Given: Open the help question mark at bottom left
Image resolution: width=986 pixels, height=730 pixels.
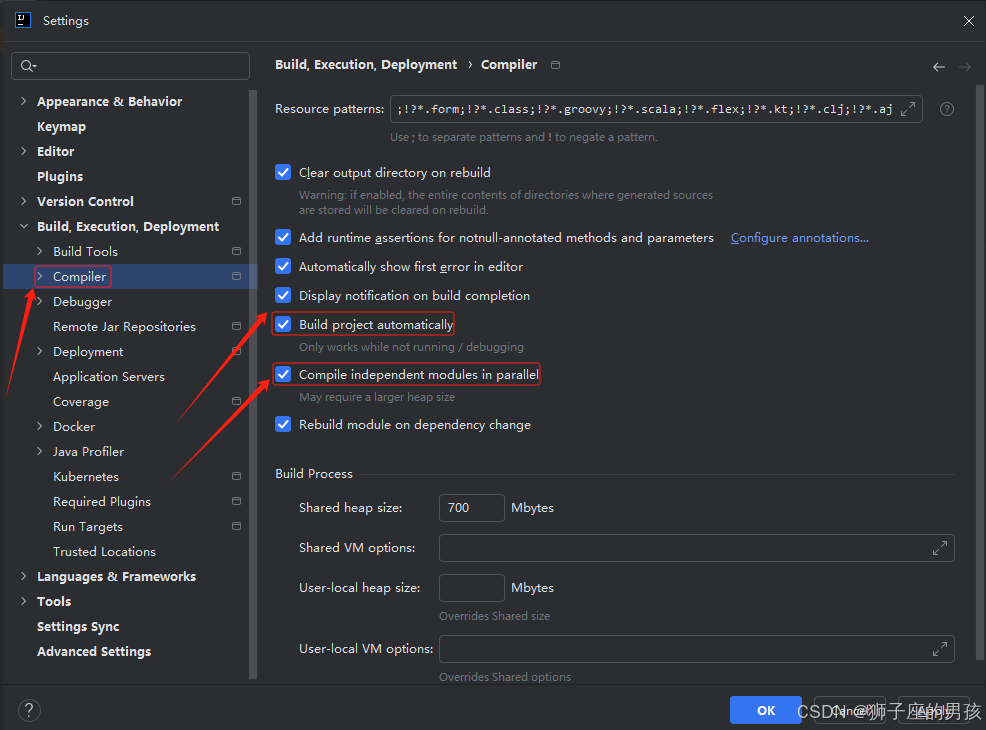Looking at the screenshot, I should pyautogui.click(x=29, y=711).
